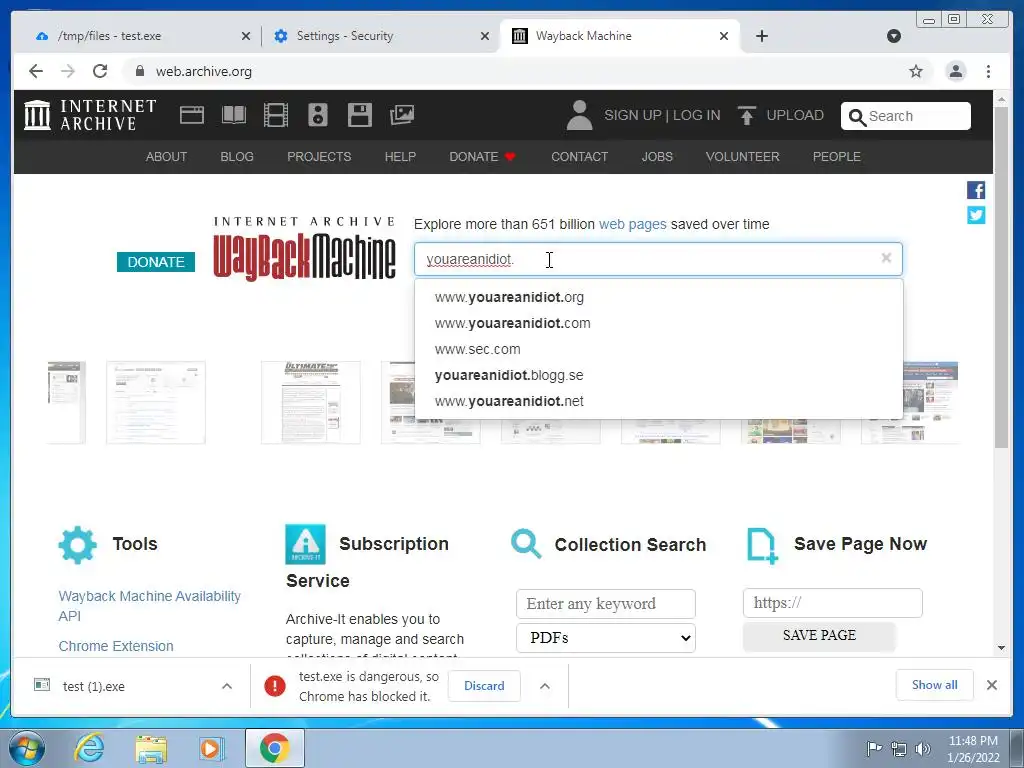Open the Windows Start button
Screen dimensions: 1024x768
point(26,748)
